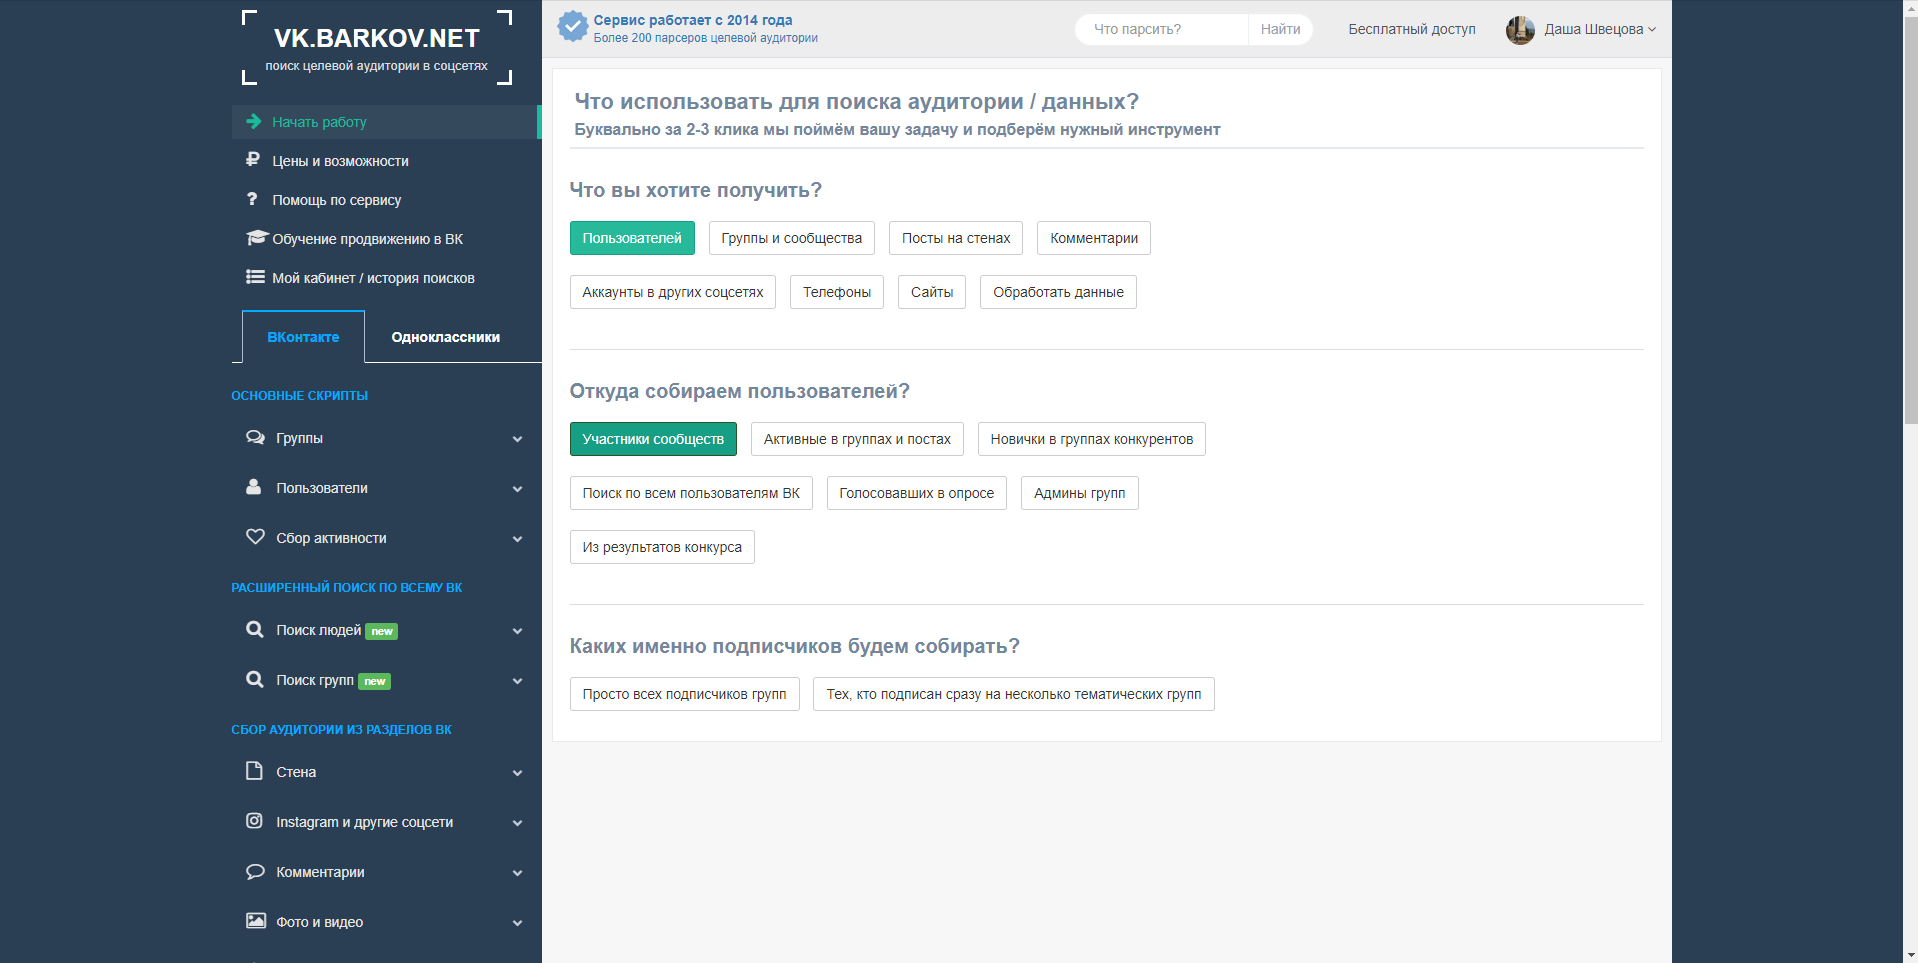This screenshot has height=963, width=1918.
Task: Choose the Обработать данные option
Action: tap(1058, 292)
